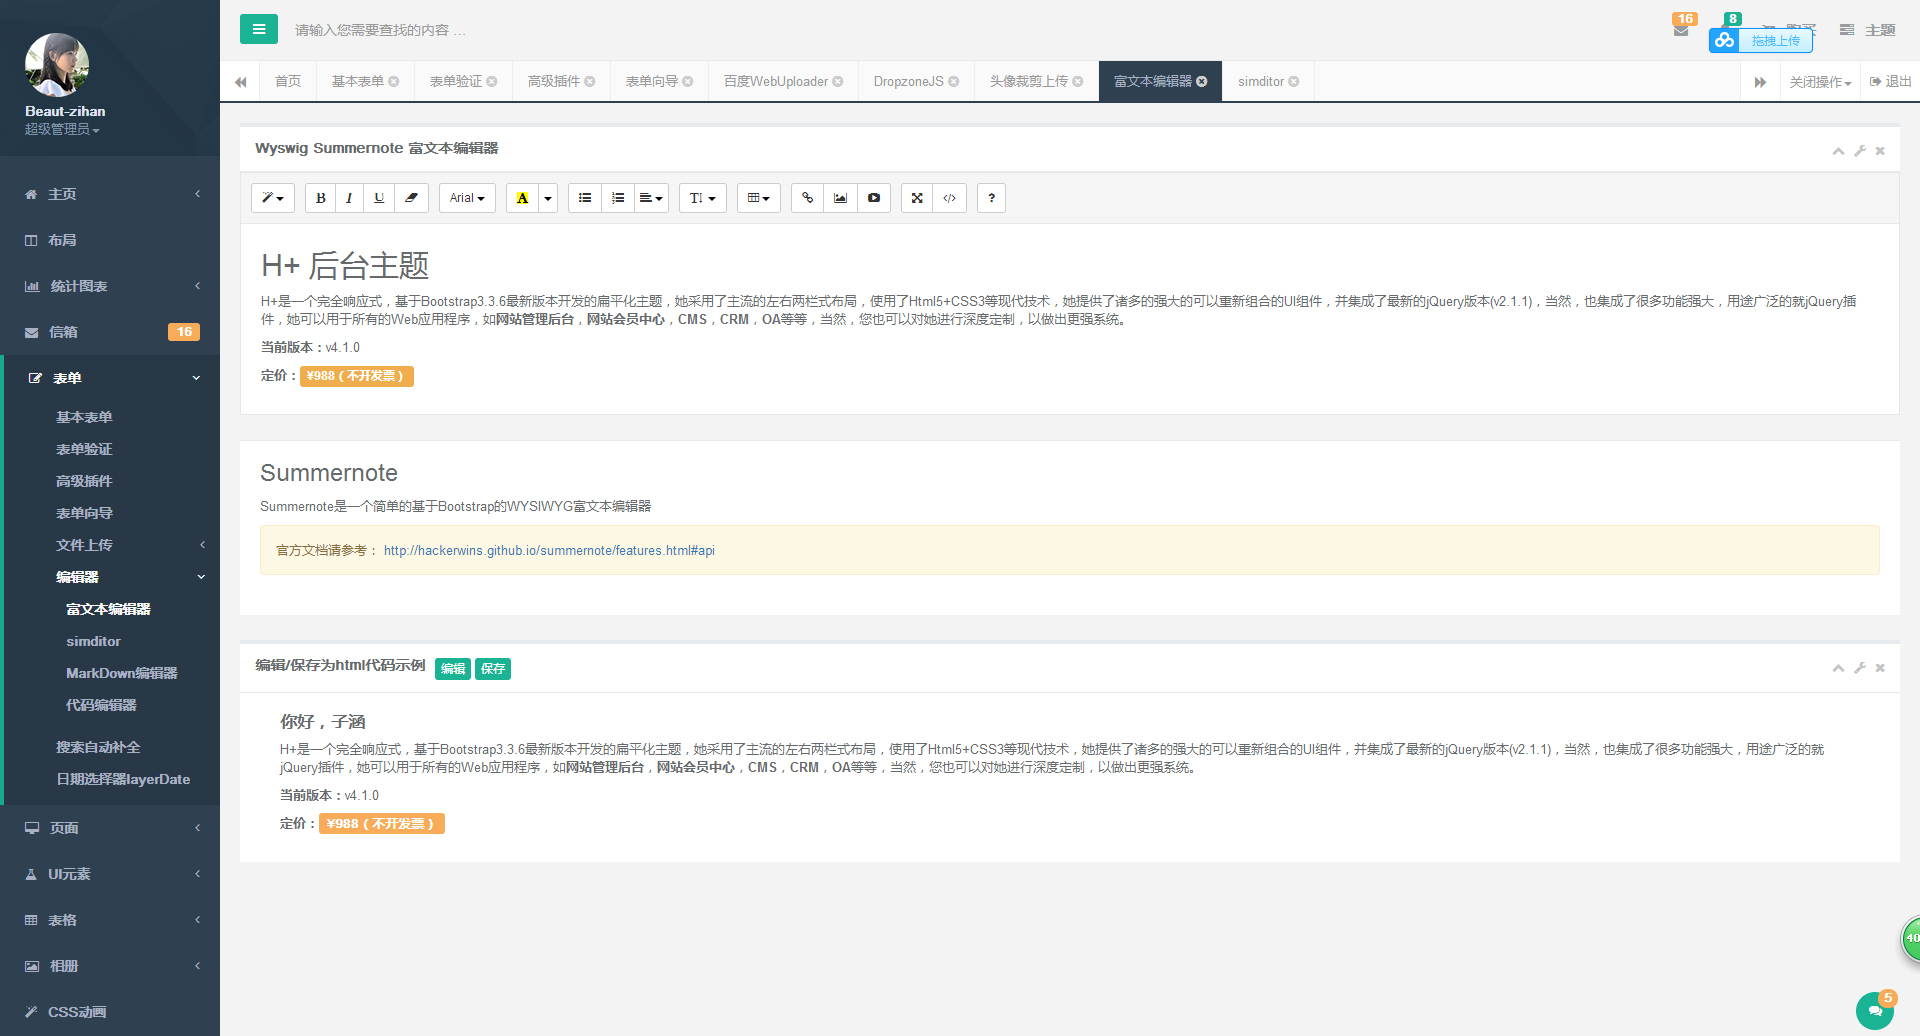Open the MarkDown编辑器 sidebar item
1920x1036 pixels.
pos(122,673)
